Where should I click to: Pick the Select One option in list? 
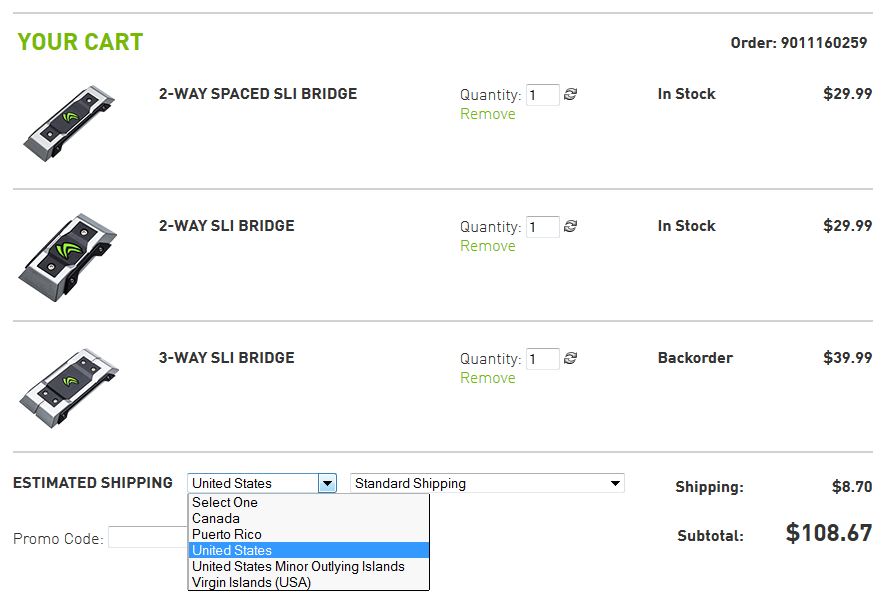click(225, 502)
